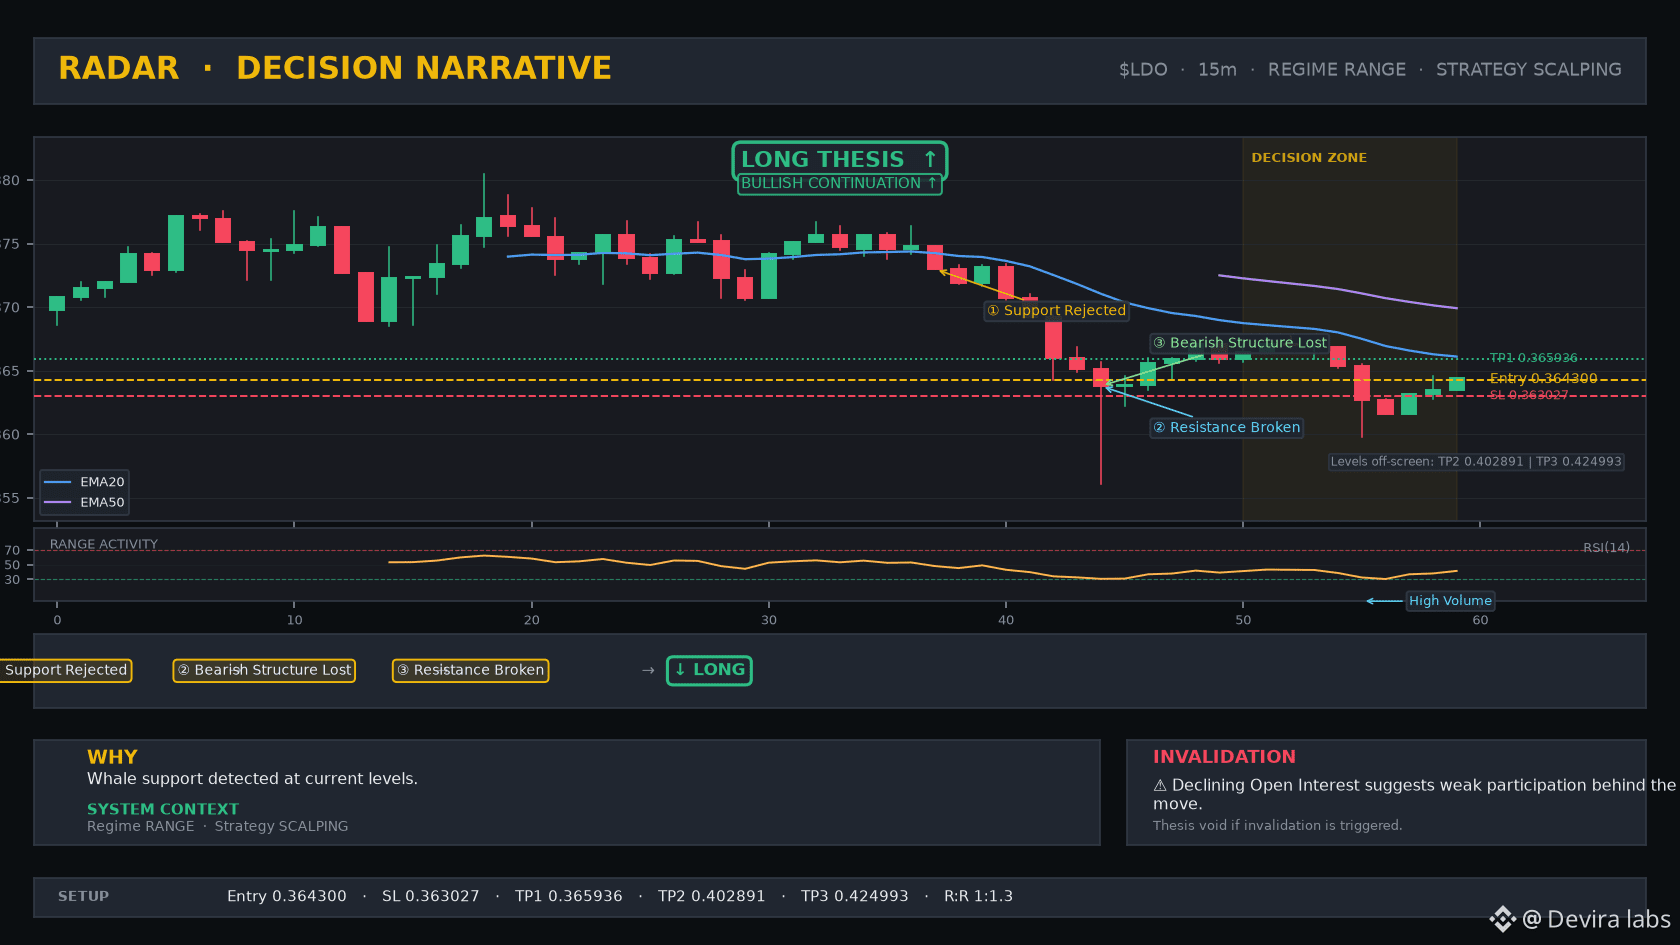
Task: Click the RSI axis value 70
Action: click(x=12, y=551)
